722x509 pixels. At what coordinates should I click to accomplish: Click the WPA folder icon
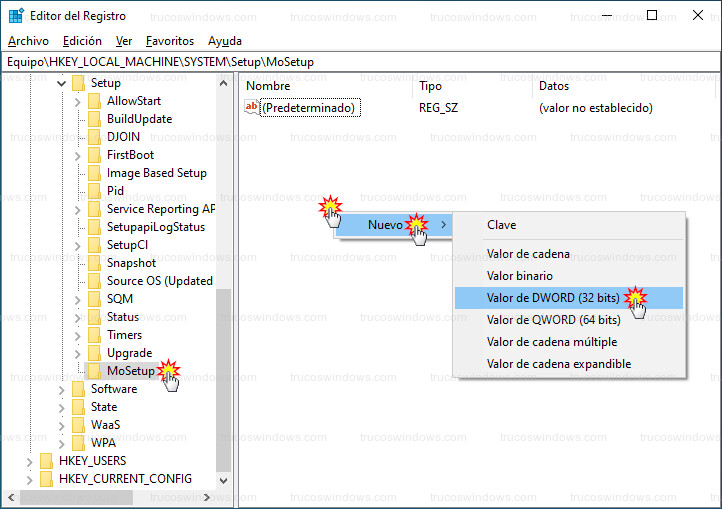(79, 443)
